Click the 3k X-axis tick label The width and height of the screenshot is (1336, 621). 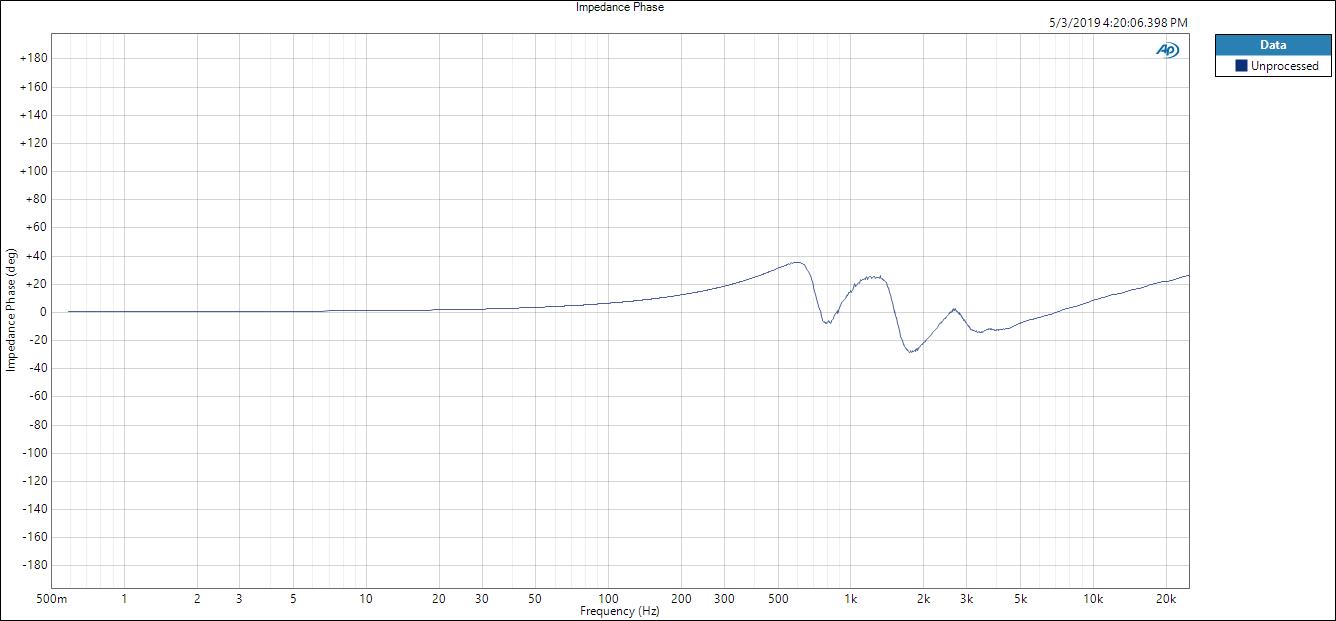[966, 599]
